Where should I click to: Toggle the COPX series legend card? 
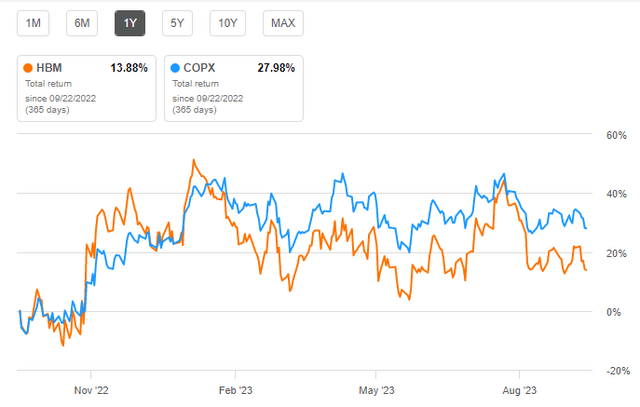coord(233,88)
